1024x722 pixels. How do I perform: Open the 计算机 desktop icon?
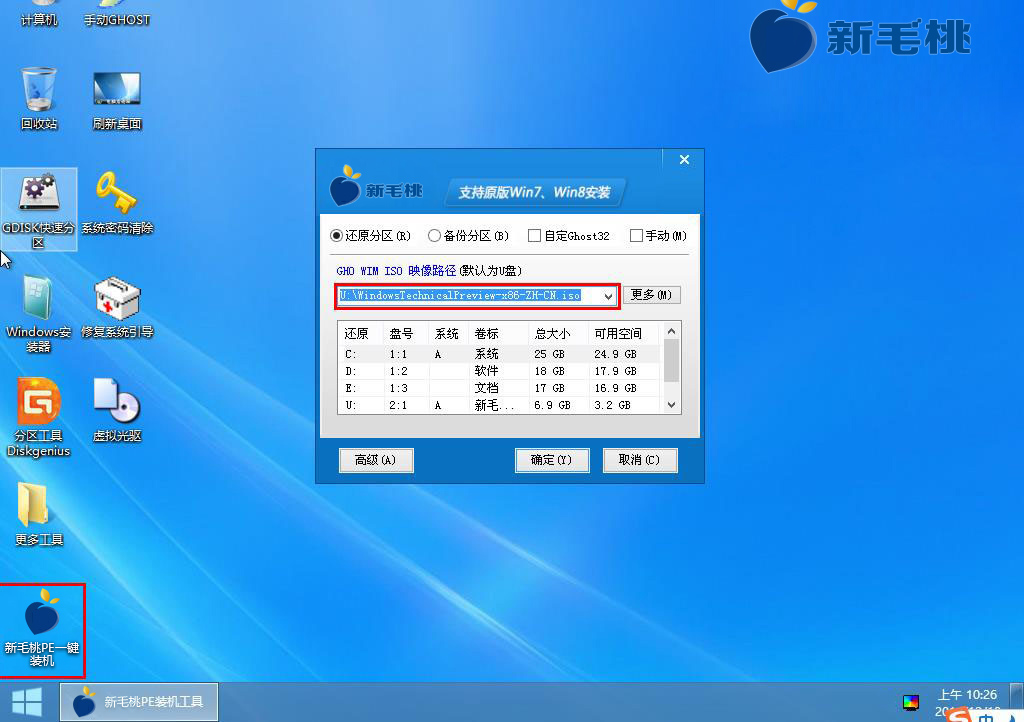[39, 14]
